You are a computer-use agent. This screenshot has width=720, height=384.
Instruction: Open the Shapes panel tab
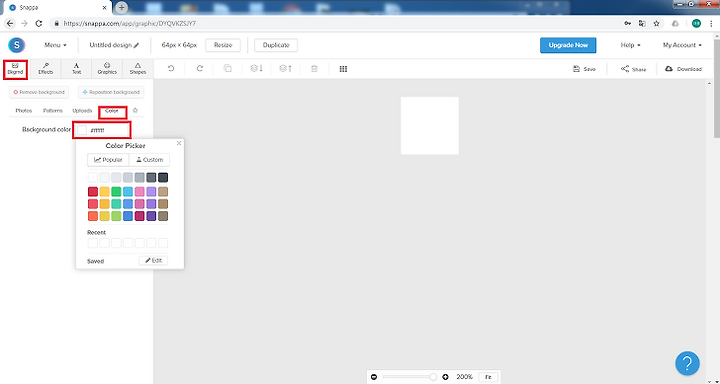(138, 69)
